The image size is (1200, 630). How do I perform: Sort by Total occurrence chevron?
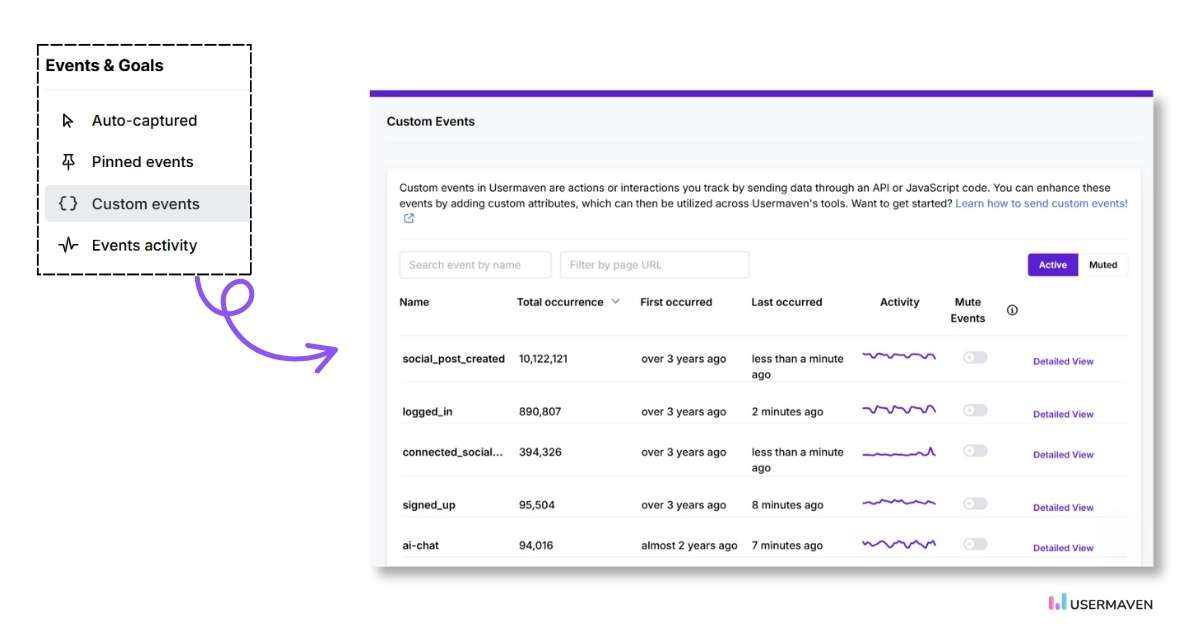tap(616, 302)
